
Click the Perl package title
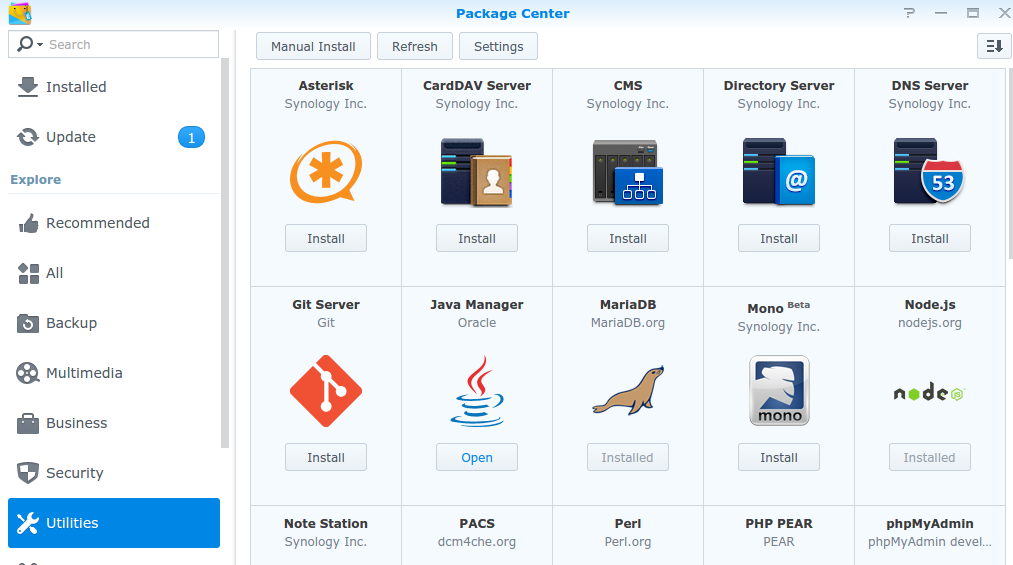[628, 524]
